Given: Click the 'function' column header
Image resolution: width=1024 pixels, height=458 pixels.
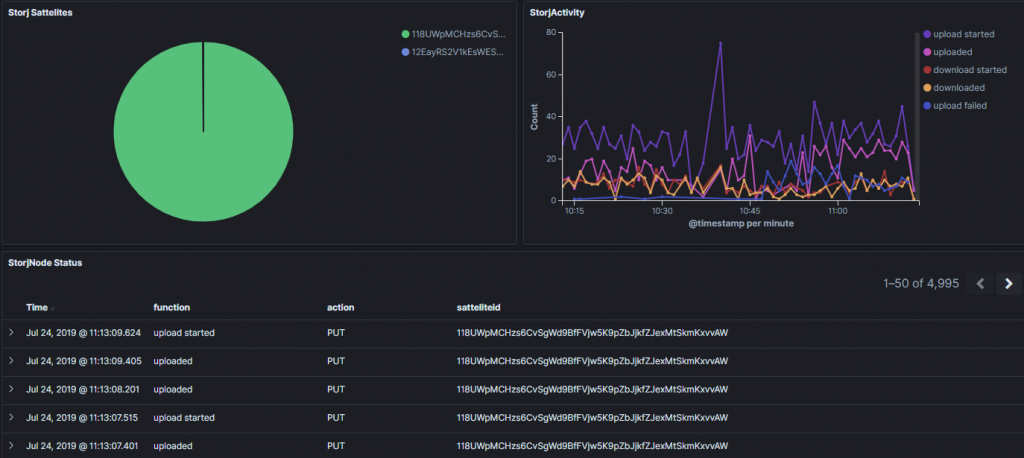Looking at the screenshot, I should click(x=171, y=307).
